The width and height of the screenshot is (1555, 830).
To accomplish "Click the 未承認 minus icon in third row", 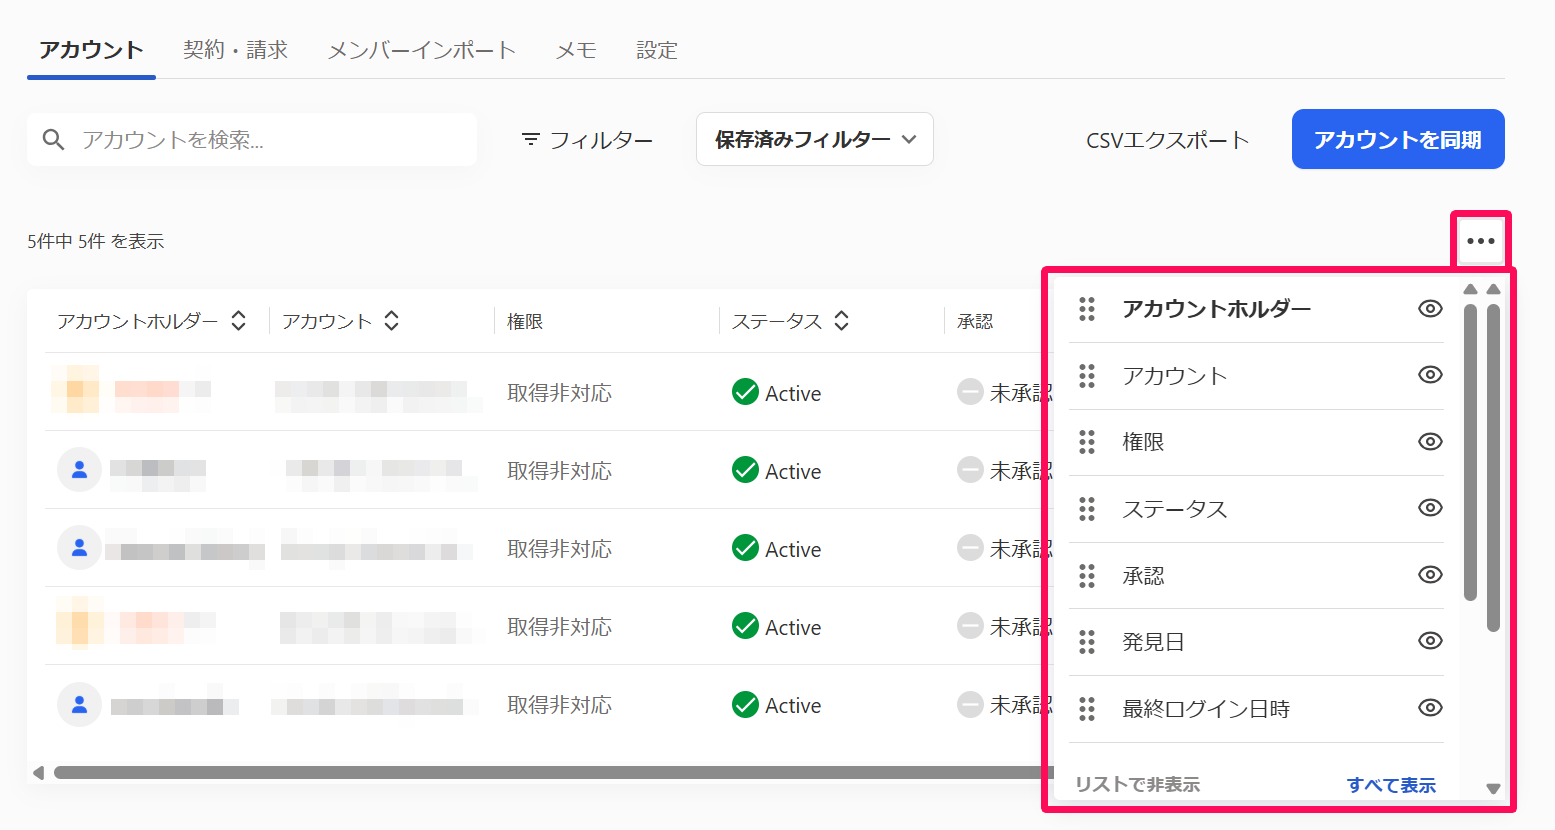I will tap(970, 548).
